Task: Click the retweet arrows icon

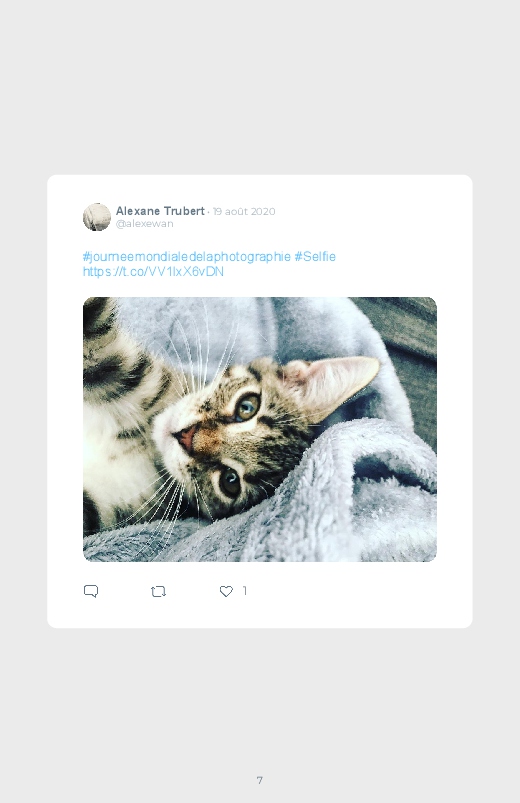Action: 158,591
